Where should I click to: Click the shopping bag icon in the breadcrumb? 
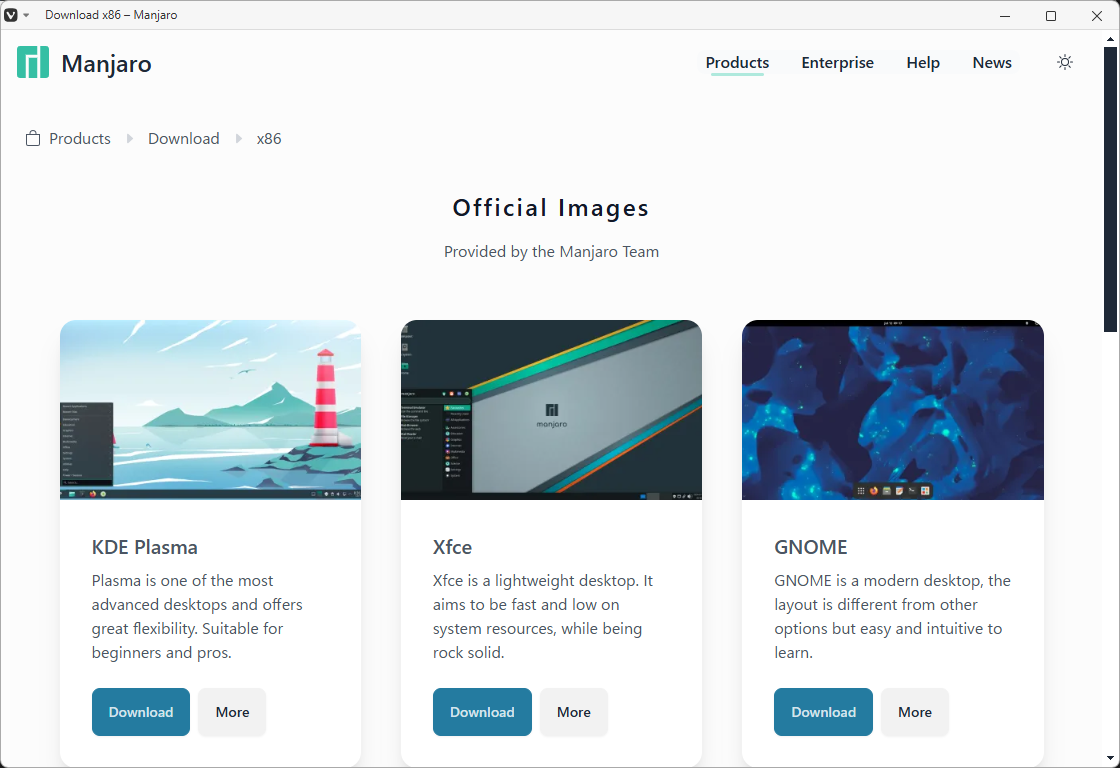click(33, 139)
